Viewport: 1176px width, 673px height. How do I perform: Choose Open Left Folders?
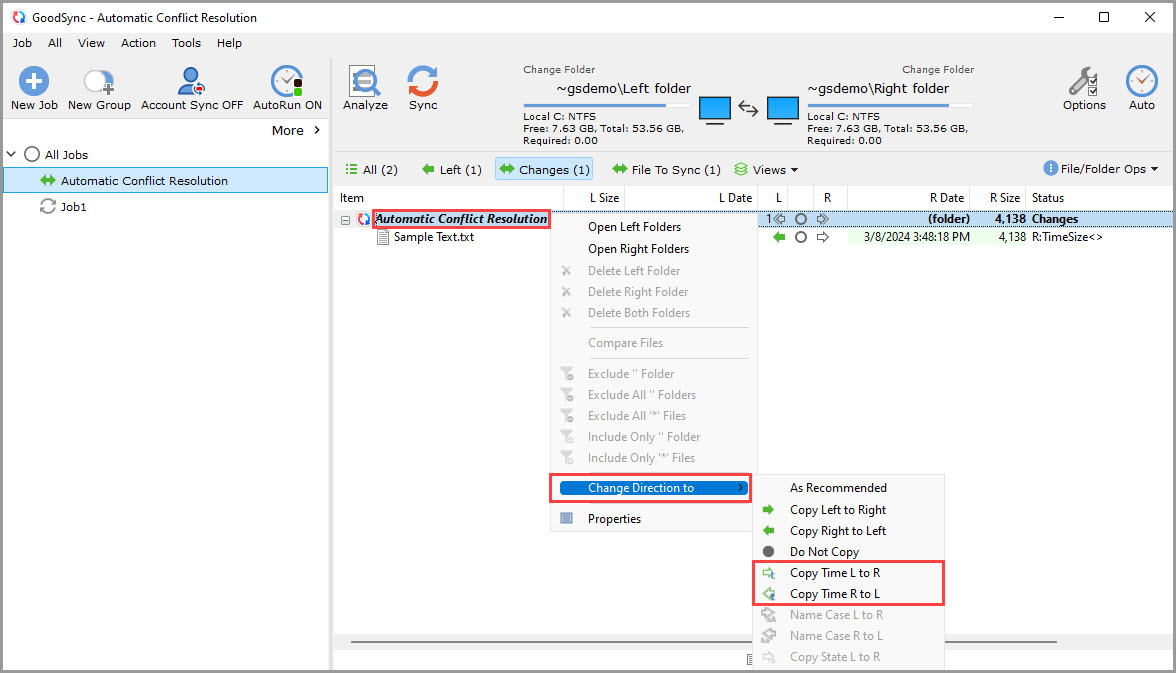click(634, 227)
